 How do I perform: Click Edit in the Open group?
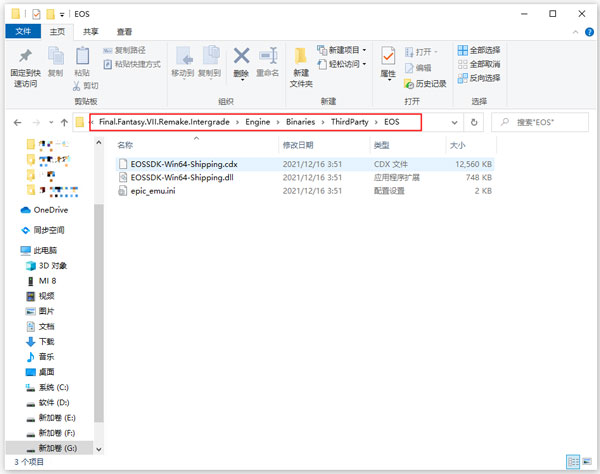pyautogui.click(x=418, y=68)
